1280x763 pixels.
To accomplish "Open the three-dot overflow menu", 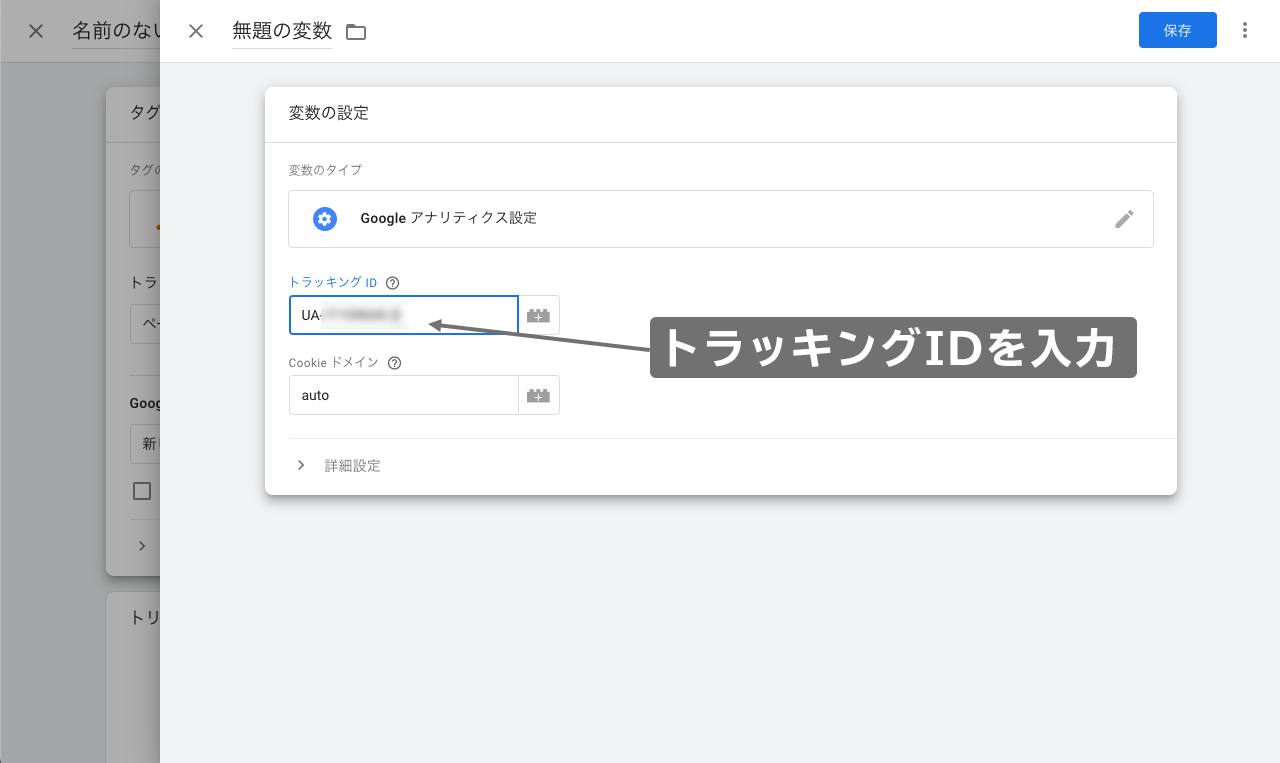I will pyautogui.click(x=1245, y=30).
